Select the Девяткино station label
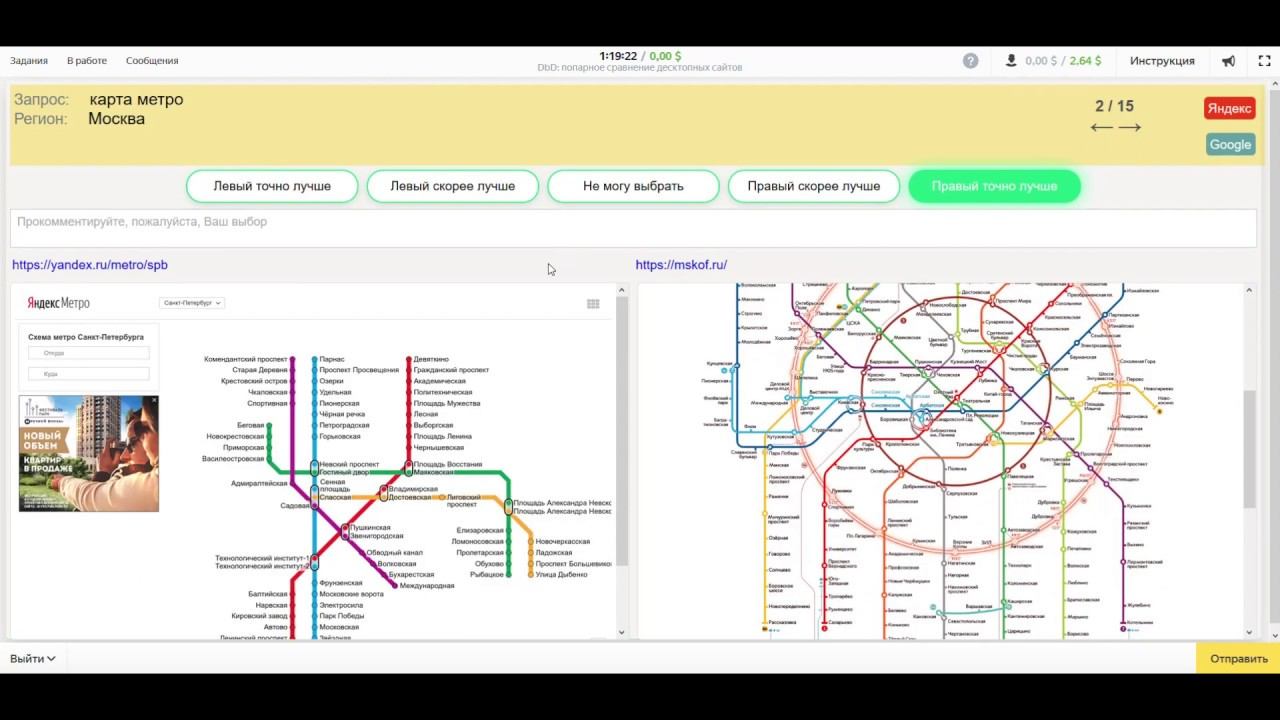This screenshot has width=1280, height=720. pos(431,359)
